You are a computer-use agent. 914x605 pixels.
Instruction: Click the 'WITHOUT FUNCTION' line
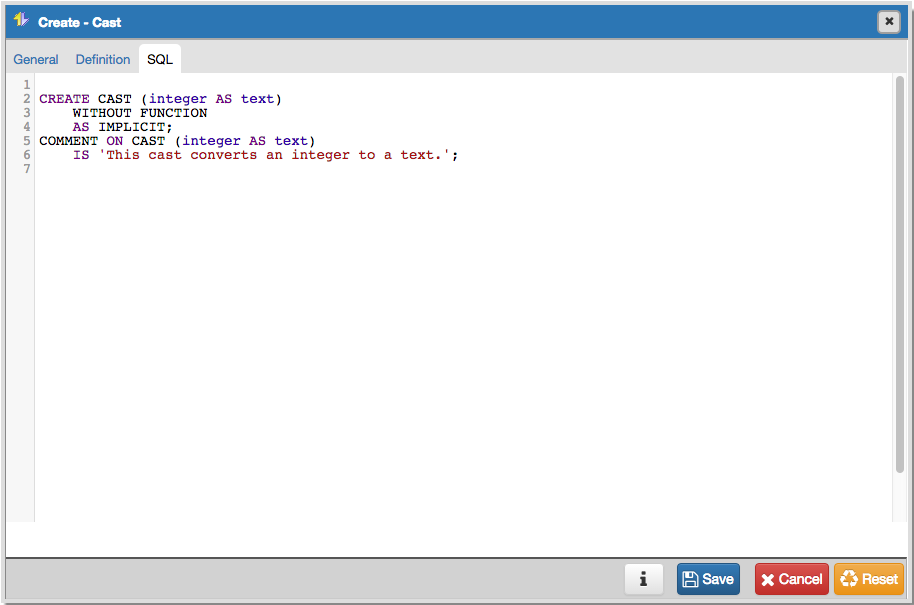140,113
